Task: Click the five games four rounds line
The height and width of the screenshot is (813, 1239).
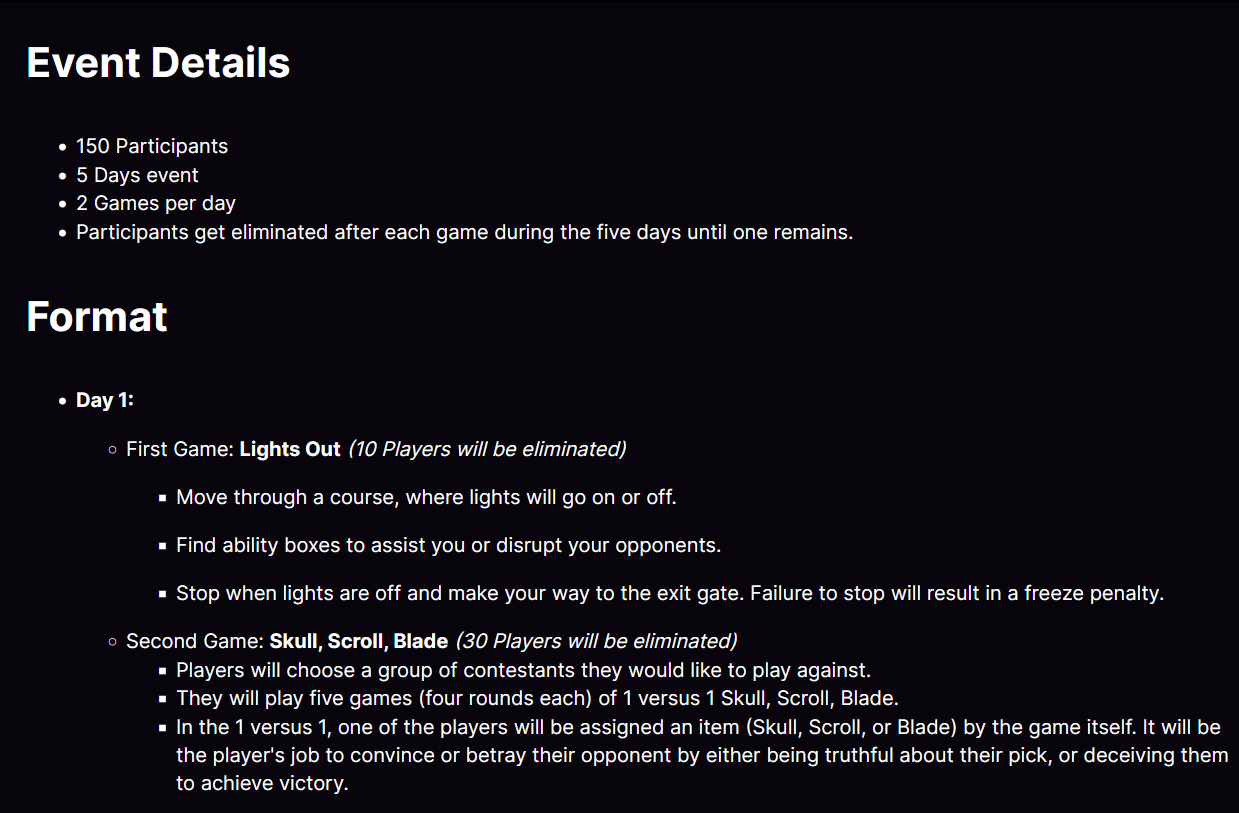Action: coord(537,698)
